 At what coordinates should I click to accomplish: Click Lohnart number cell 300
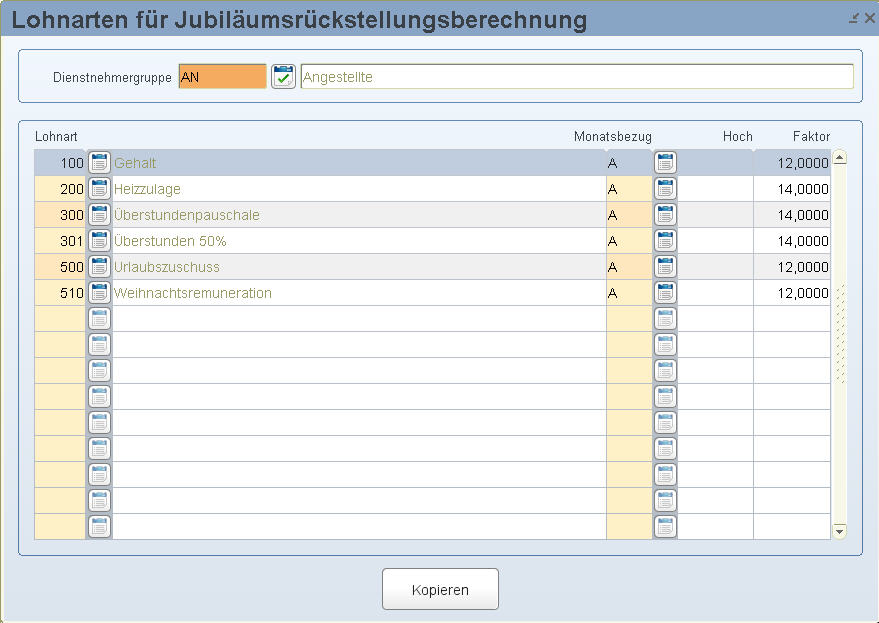coord(60,215)
